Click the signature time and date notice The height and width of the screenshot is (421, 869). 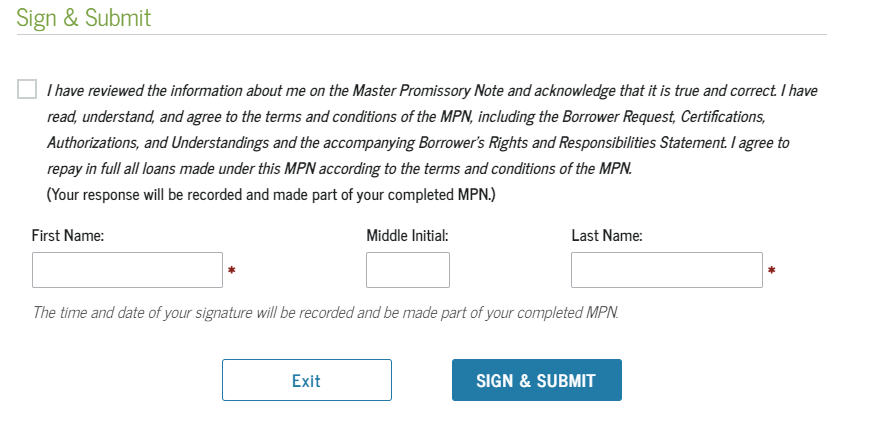326,312
